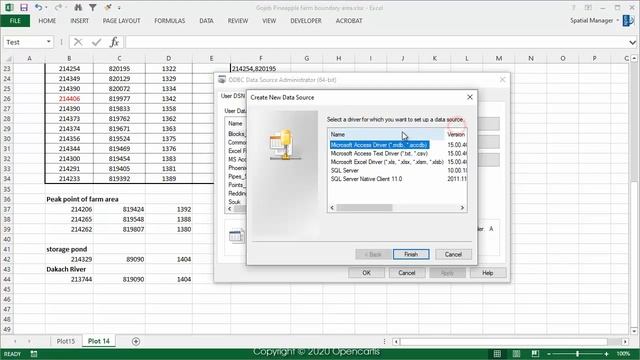
Task: Click the Version column header
Action: [456, 134]
